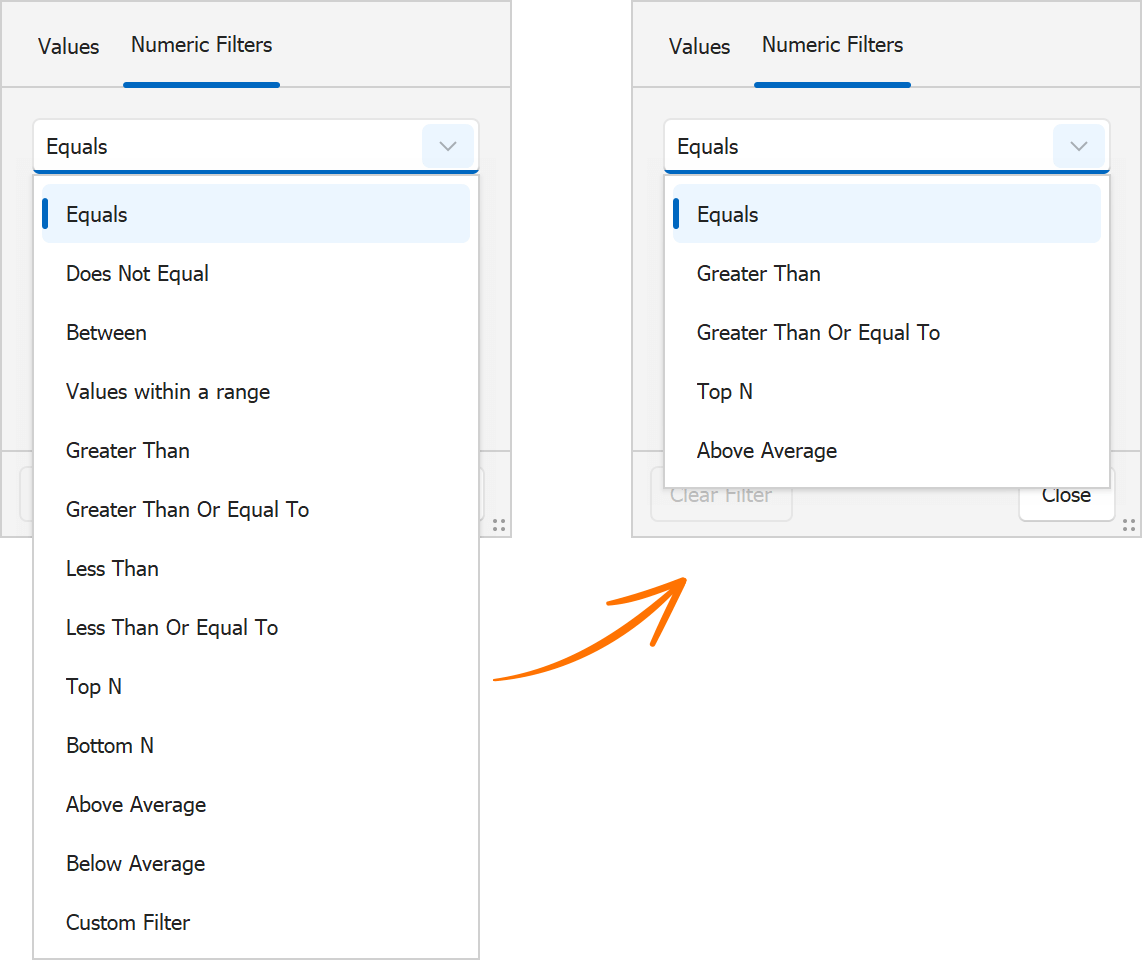Click the left Equals combo box field

click(x=256, y=146)
